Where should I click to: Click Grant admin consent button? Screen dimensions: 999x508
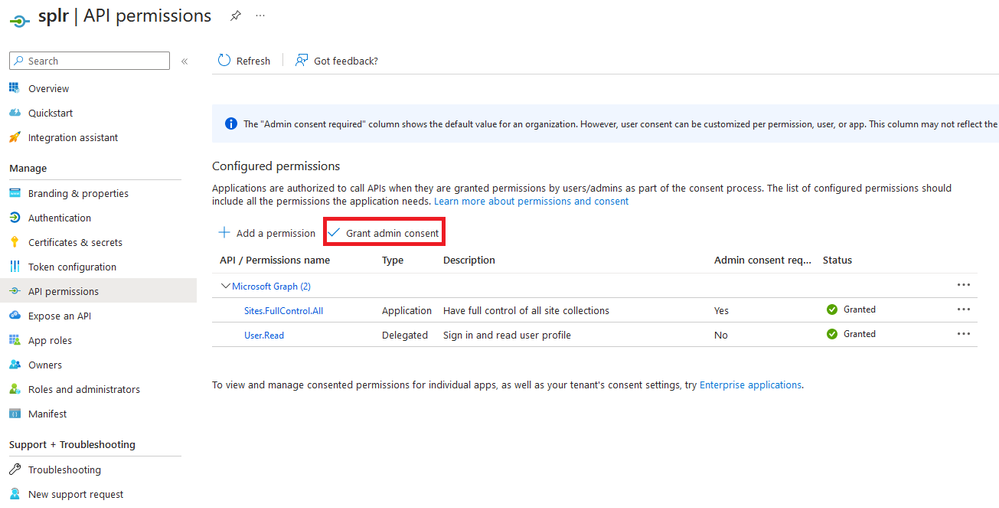(x=384, y=233)
